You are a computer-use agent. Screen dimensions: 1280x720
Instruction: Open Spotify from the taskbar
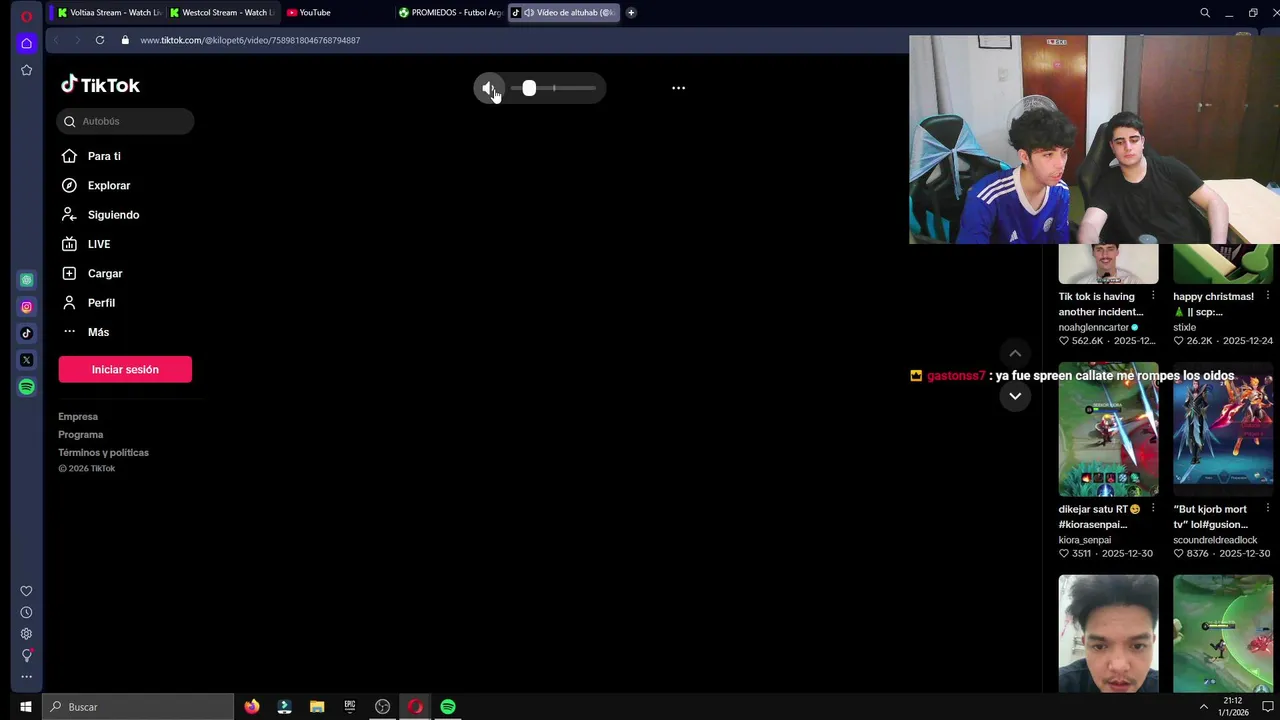[x=448, y=707]
